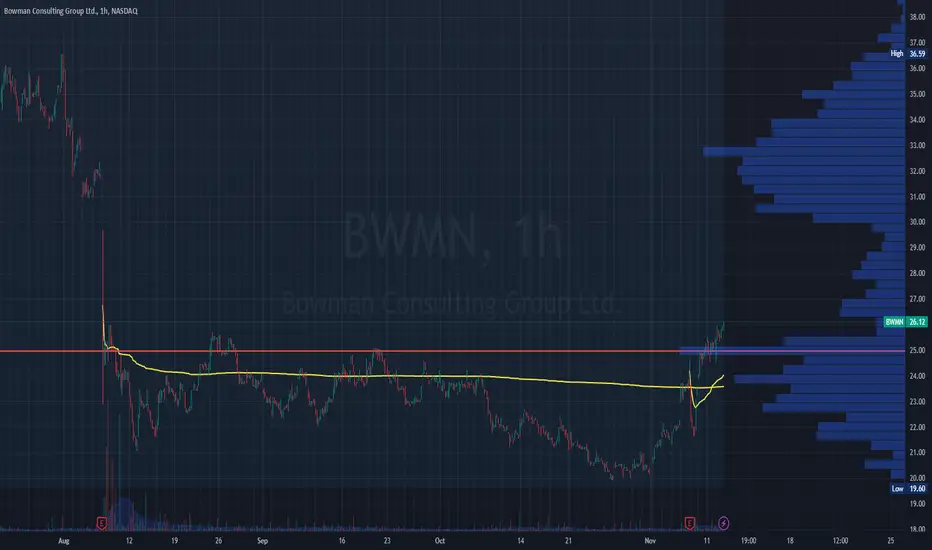Click the 31.00 price axis label

tap(917, 197)
